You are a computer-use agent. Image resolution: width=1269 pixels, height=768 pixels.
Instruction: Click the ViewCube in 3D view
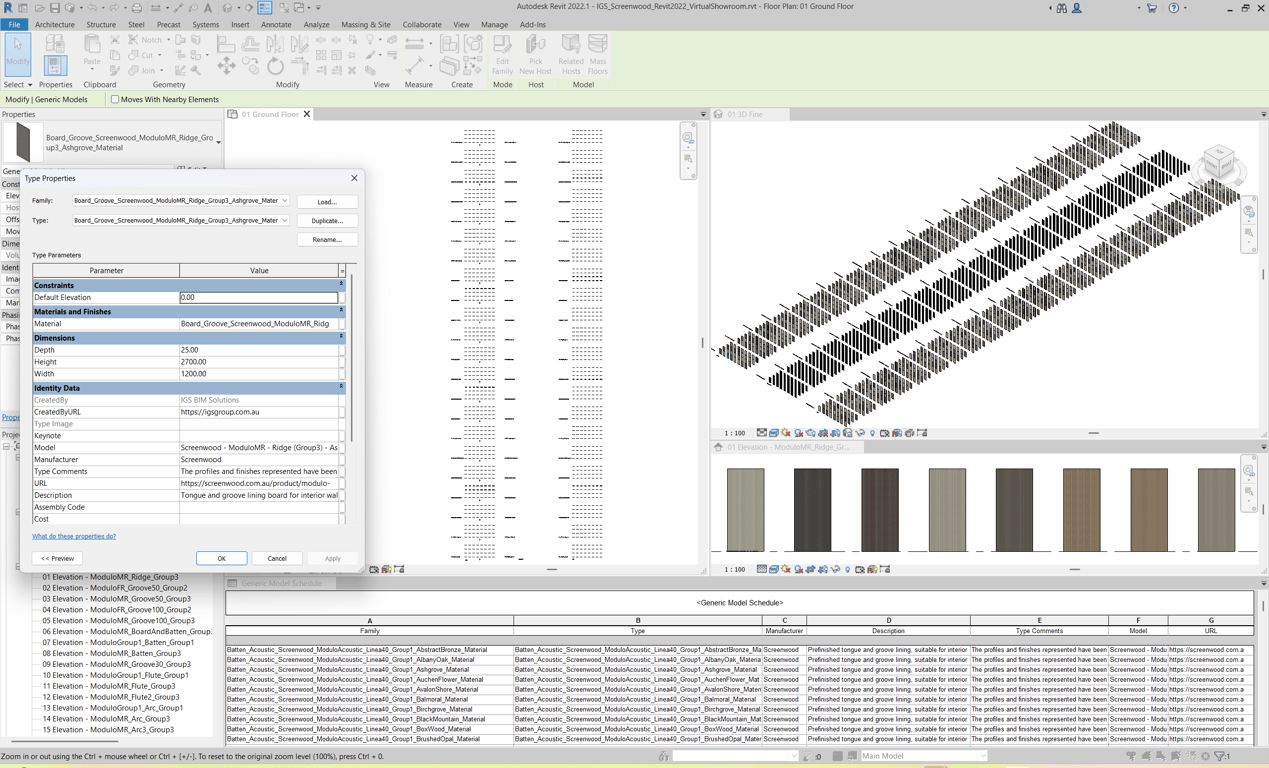tap(1218, 162)
